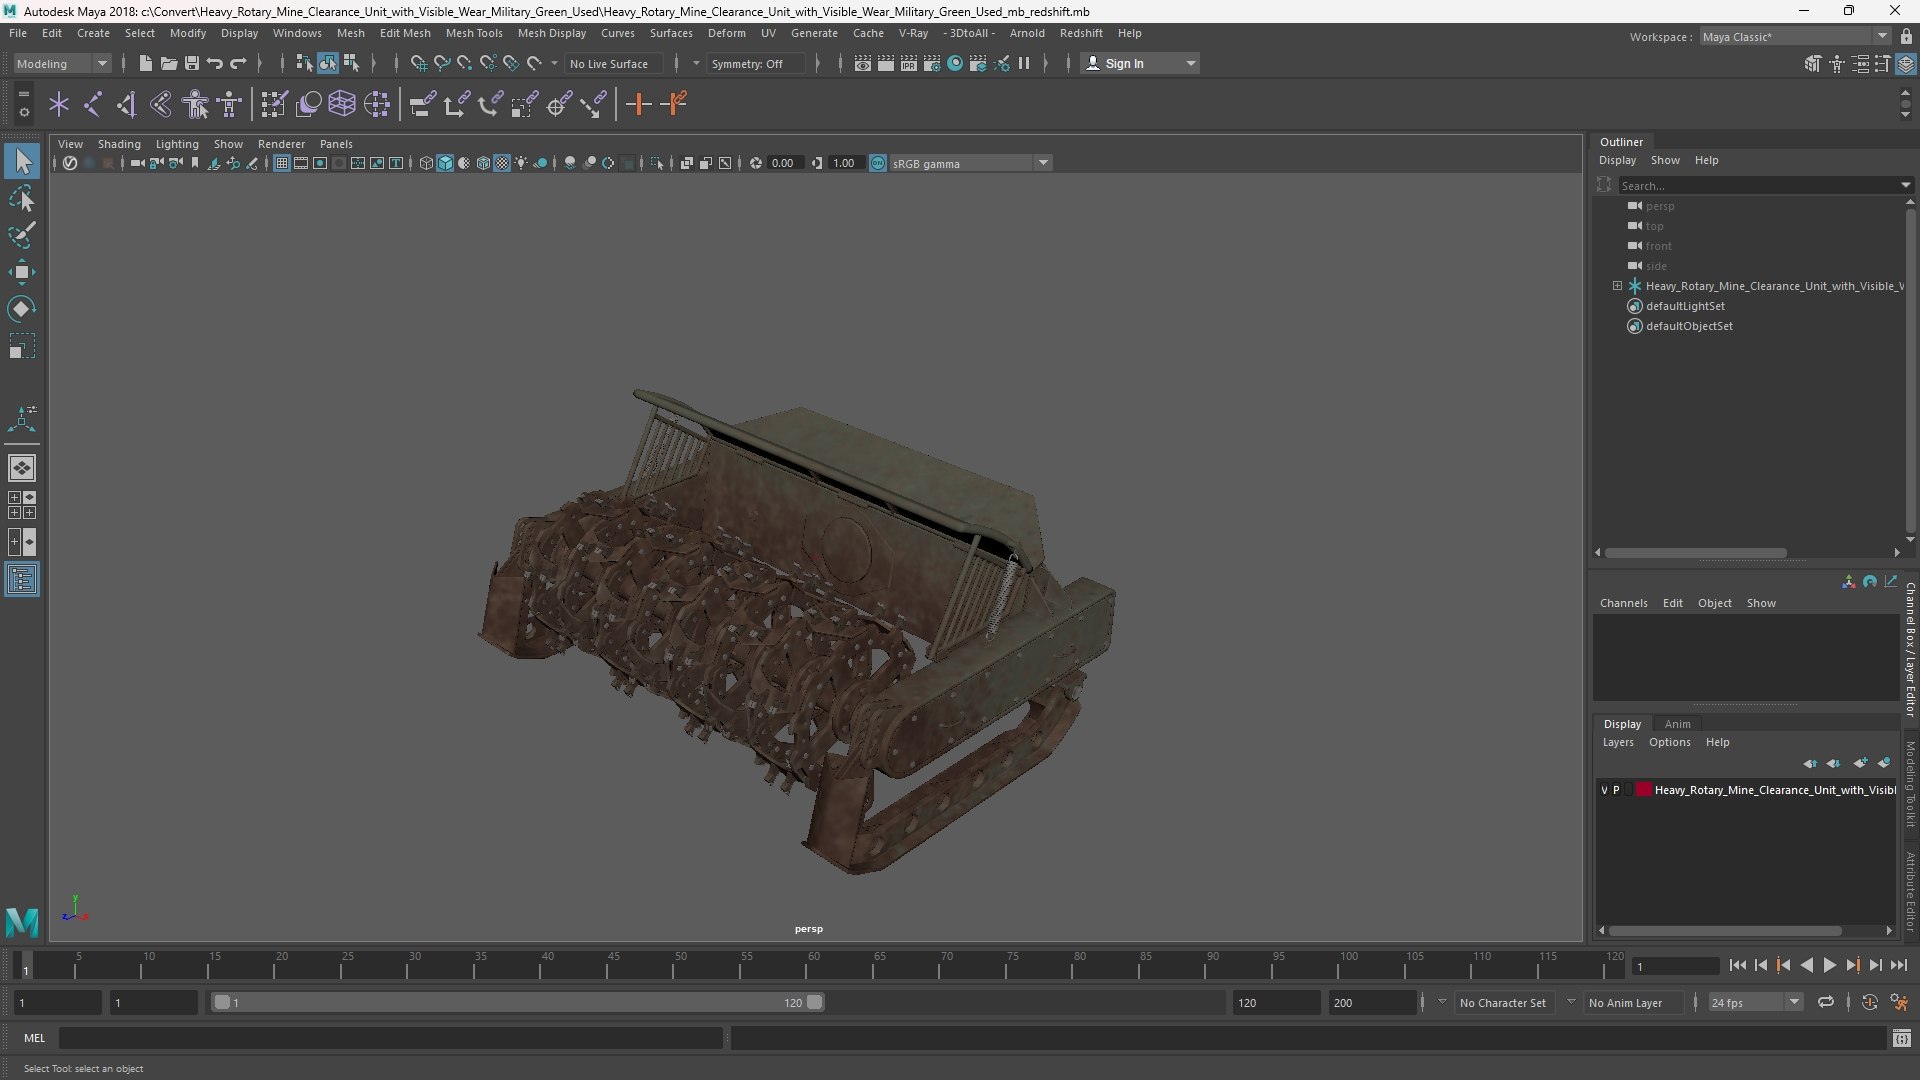Toggle the Outliner layout icon
The image size is (1920, 1080).
point(21,580)
